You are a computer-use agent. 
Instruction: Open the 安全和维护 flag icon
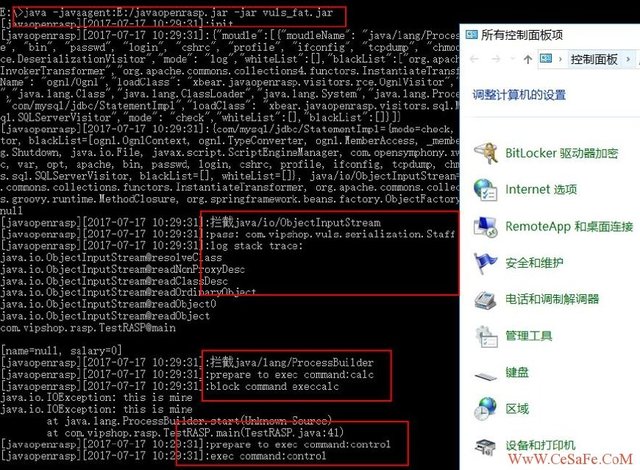(485, 263)
